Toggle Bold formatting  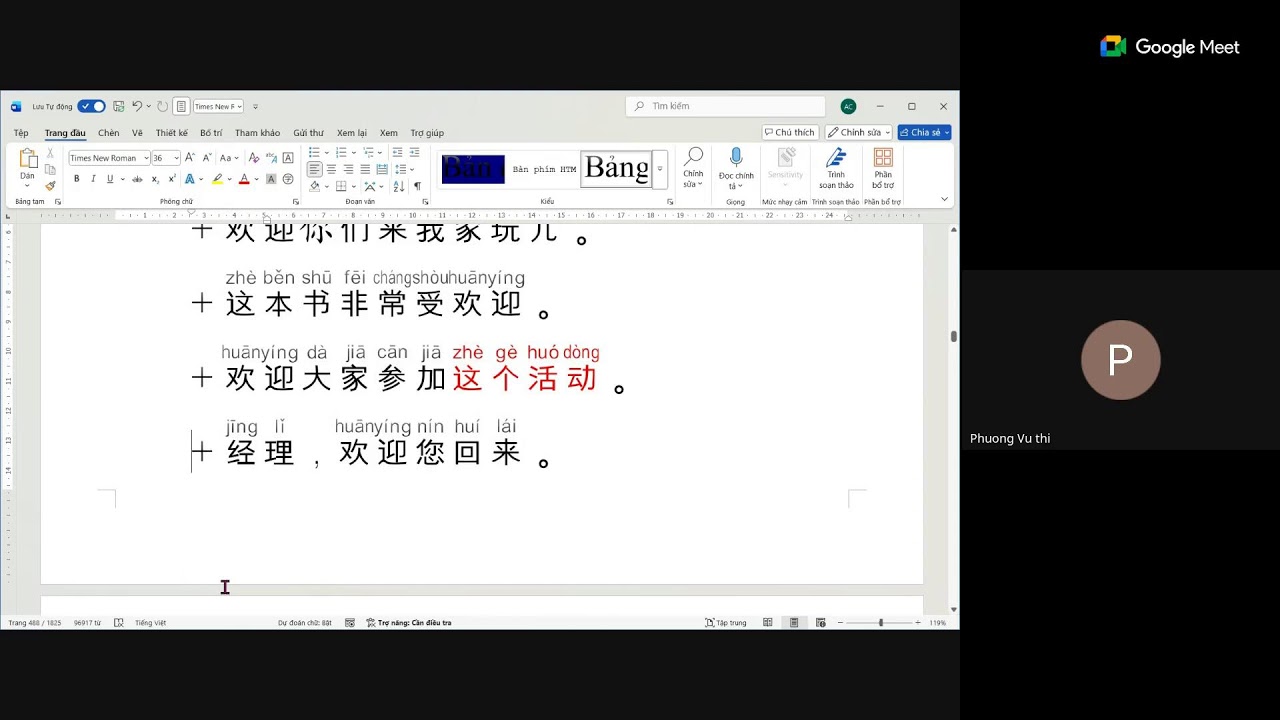[x=77, y=179]
